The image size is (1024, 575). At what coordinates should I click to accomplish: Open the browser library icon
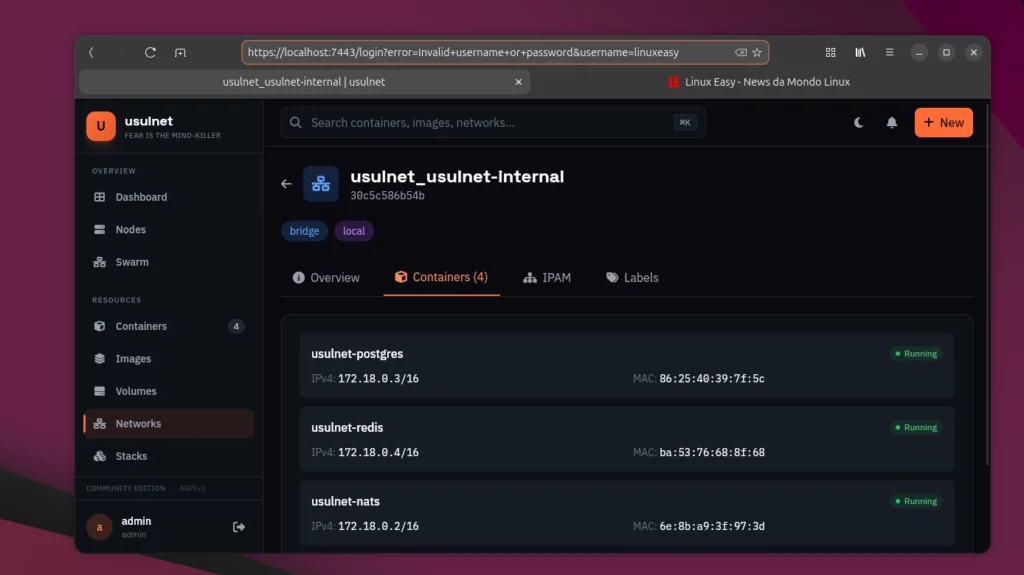(x=860, y=52)
